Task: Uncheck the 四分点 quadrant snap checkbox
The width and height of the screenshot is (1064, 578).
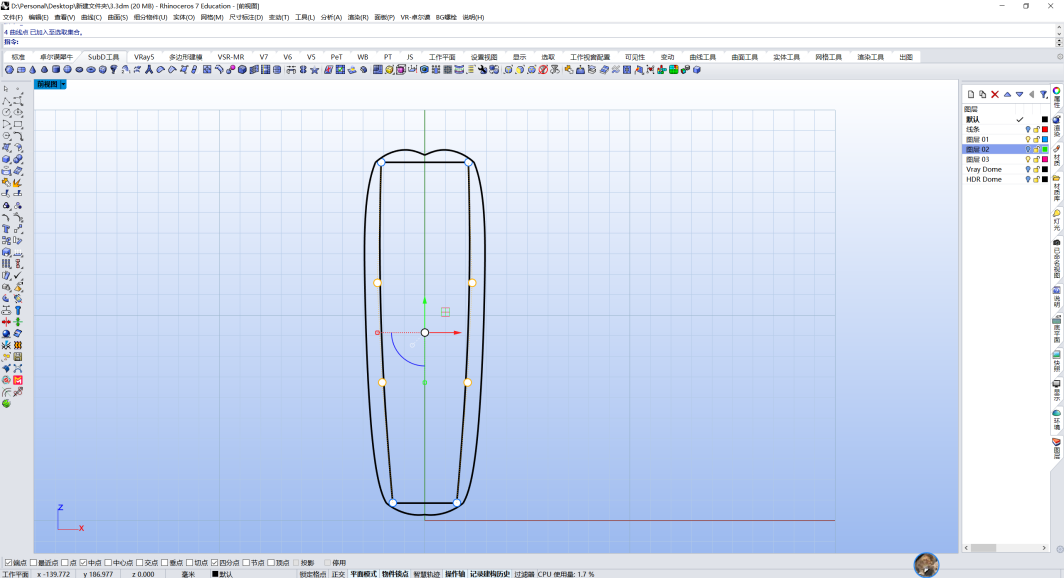Action: 214,562
